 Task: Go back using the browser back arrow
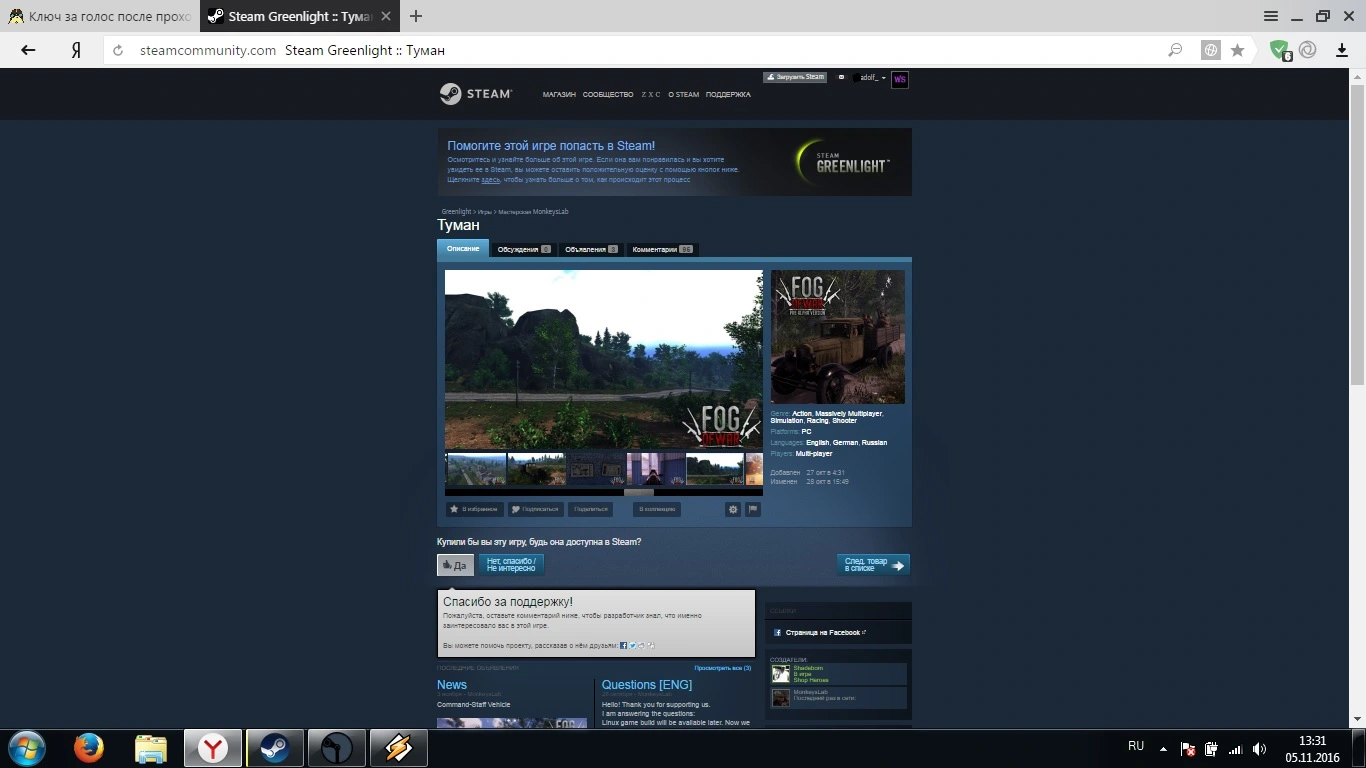tap(28, 50)
